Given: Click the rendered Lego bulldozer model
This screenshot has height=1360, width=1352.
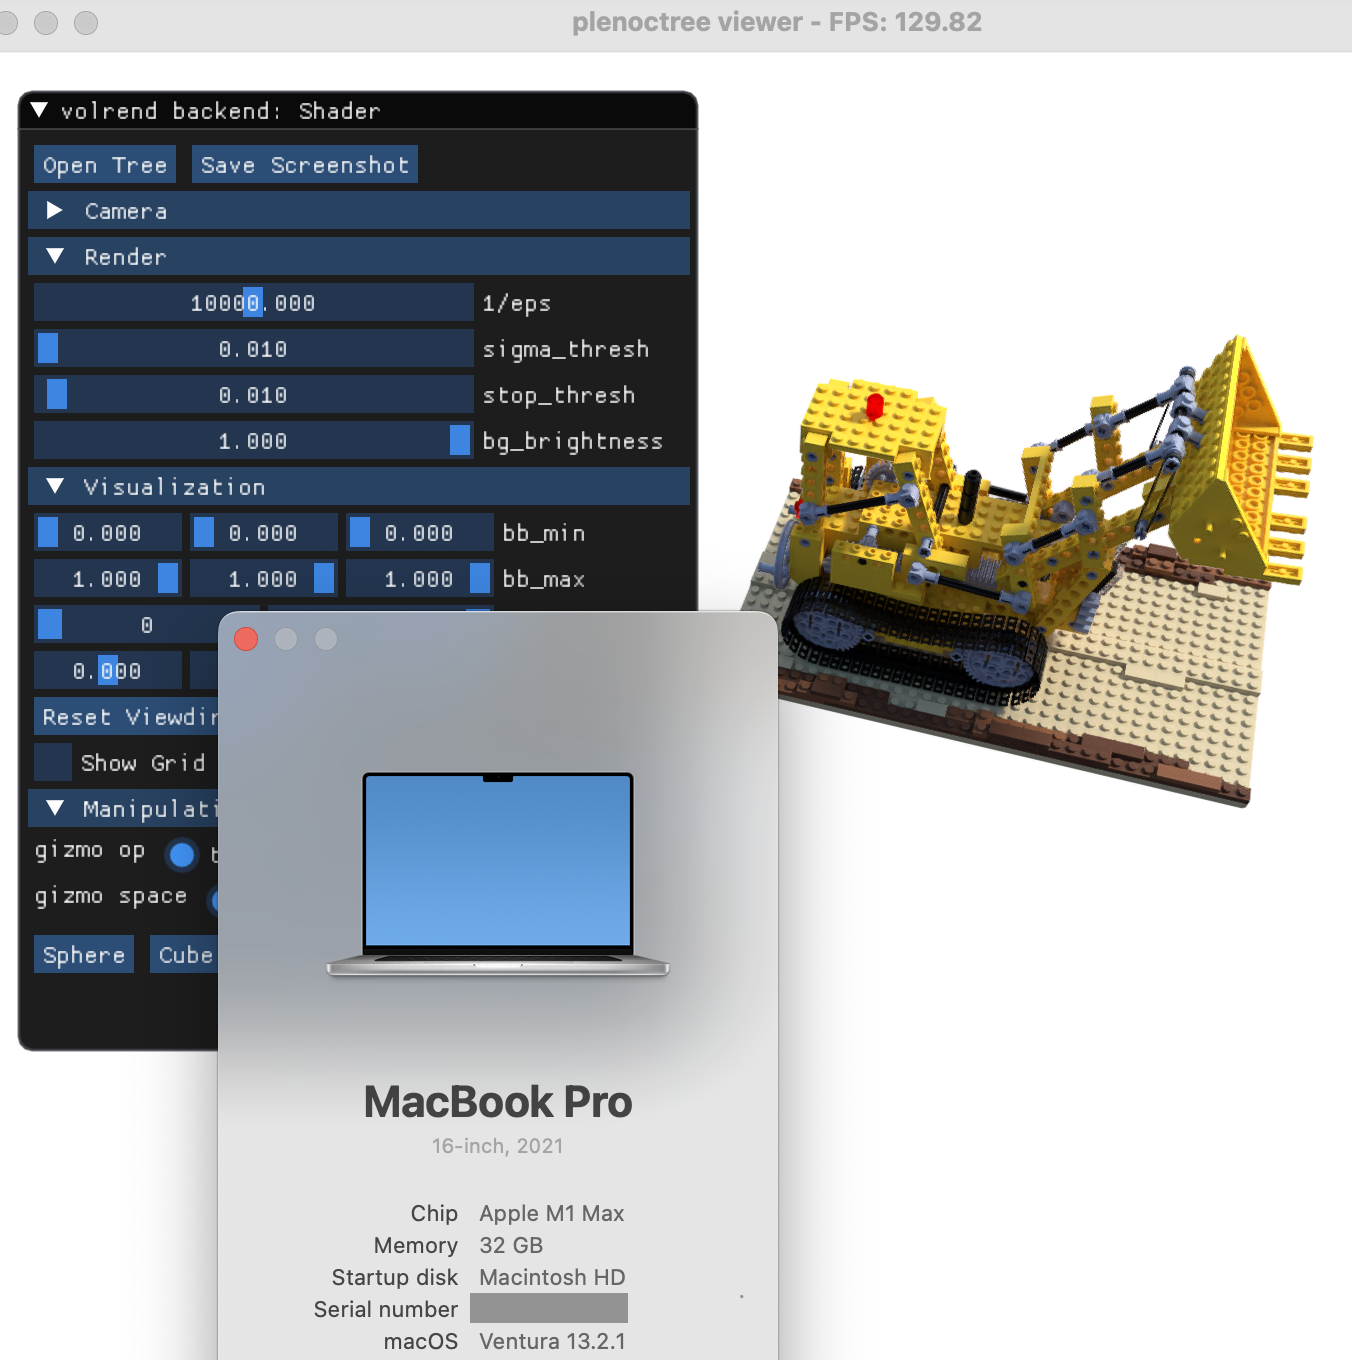Looking at the screenshot, I should [x=1026, y=570].
